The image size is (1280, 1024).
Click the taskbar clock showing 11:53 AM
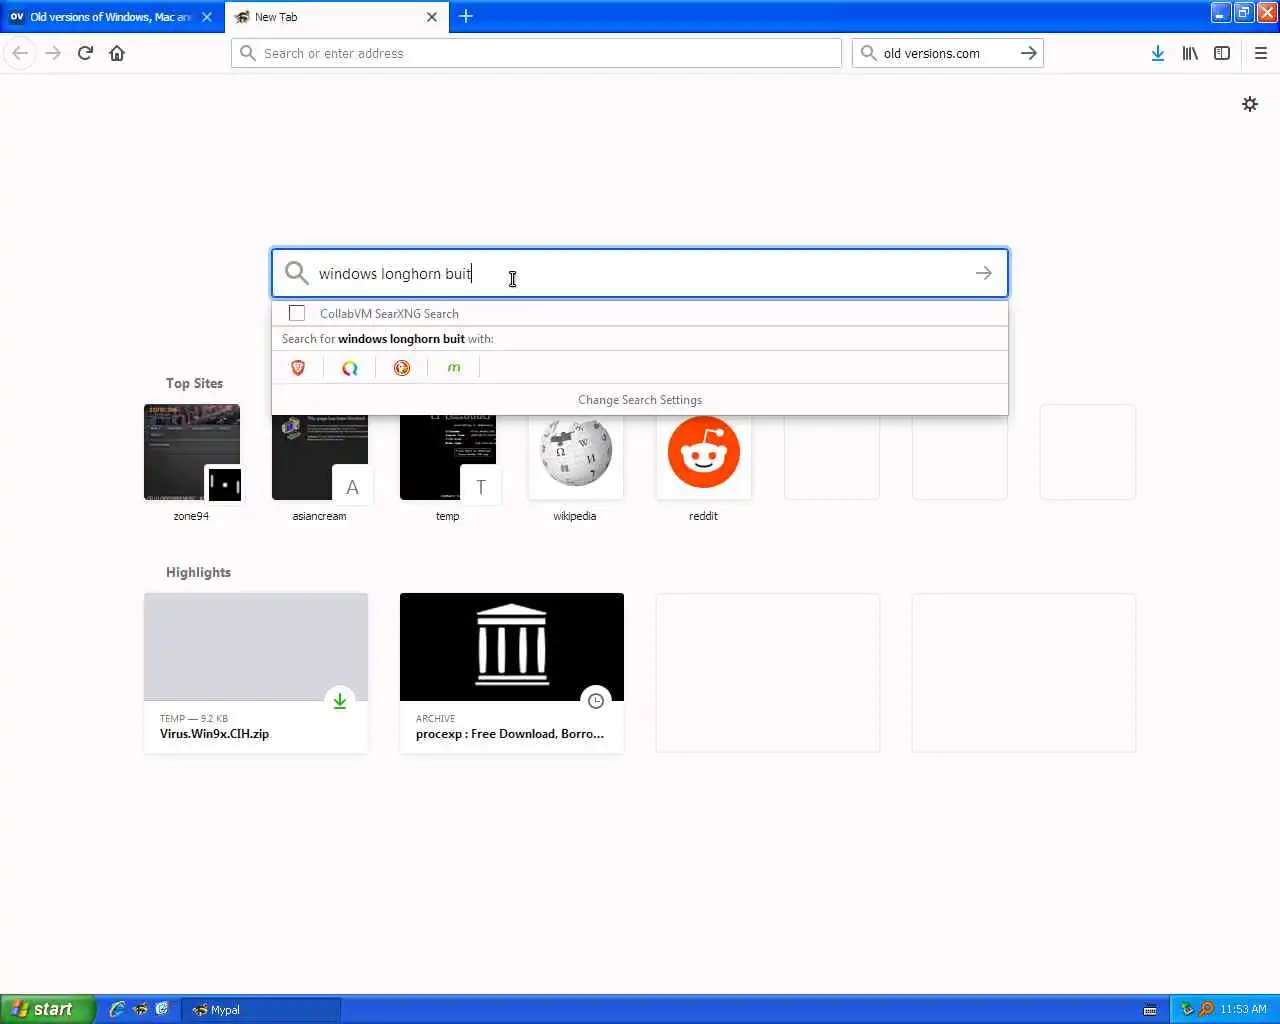1243,1009
